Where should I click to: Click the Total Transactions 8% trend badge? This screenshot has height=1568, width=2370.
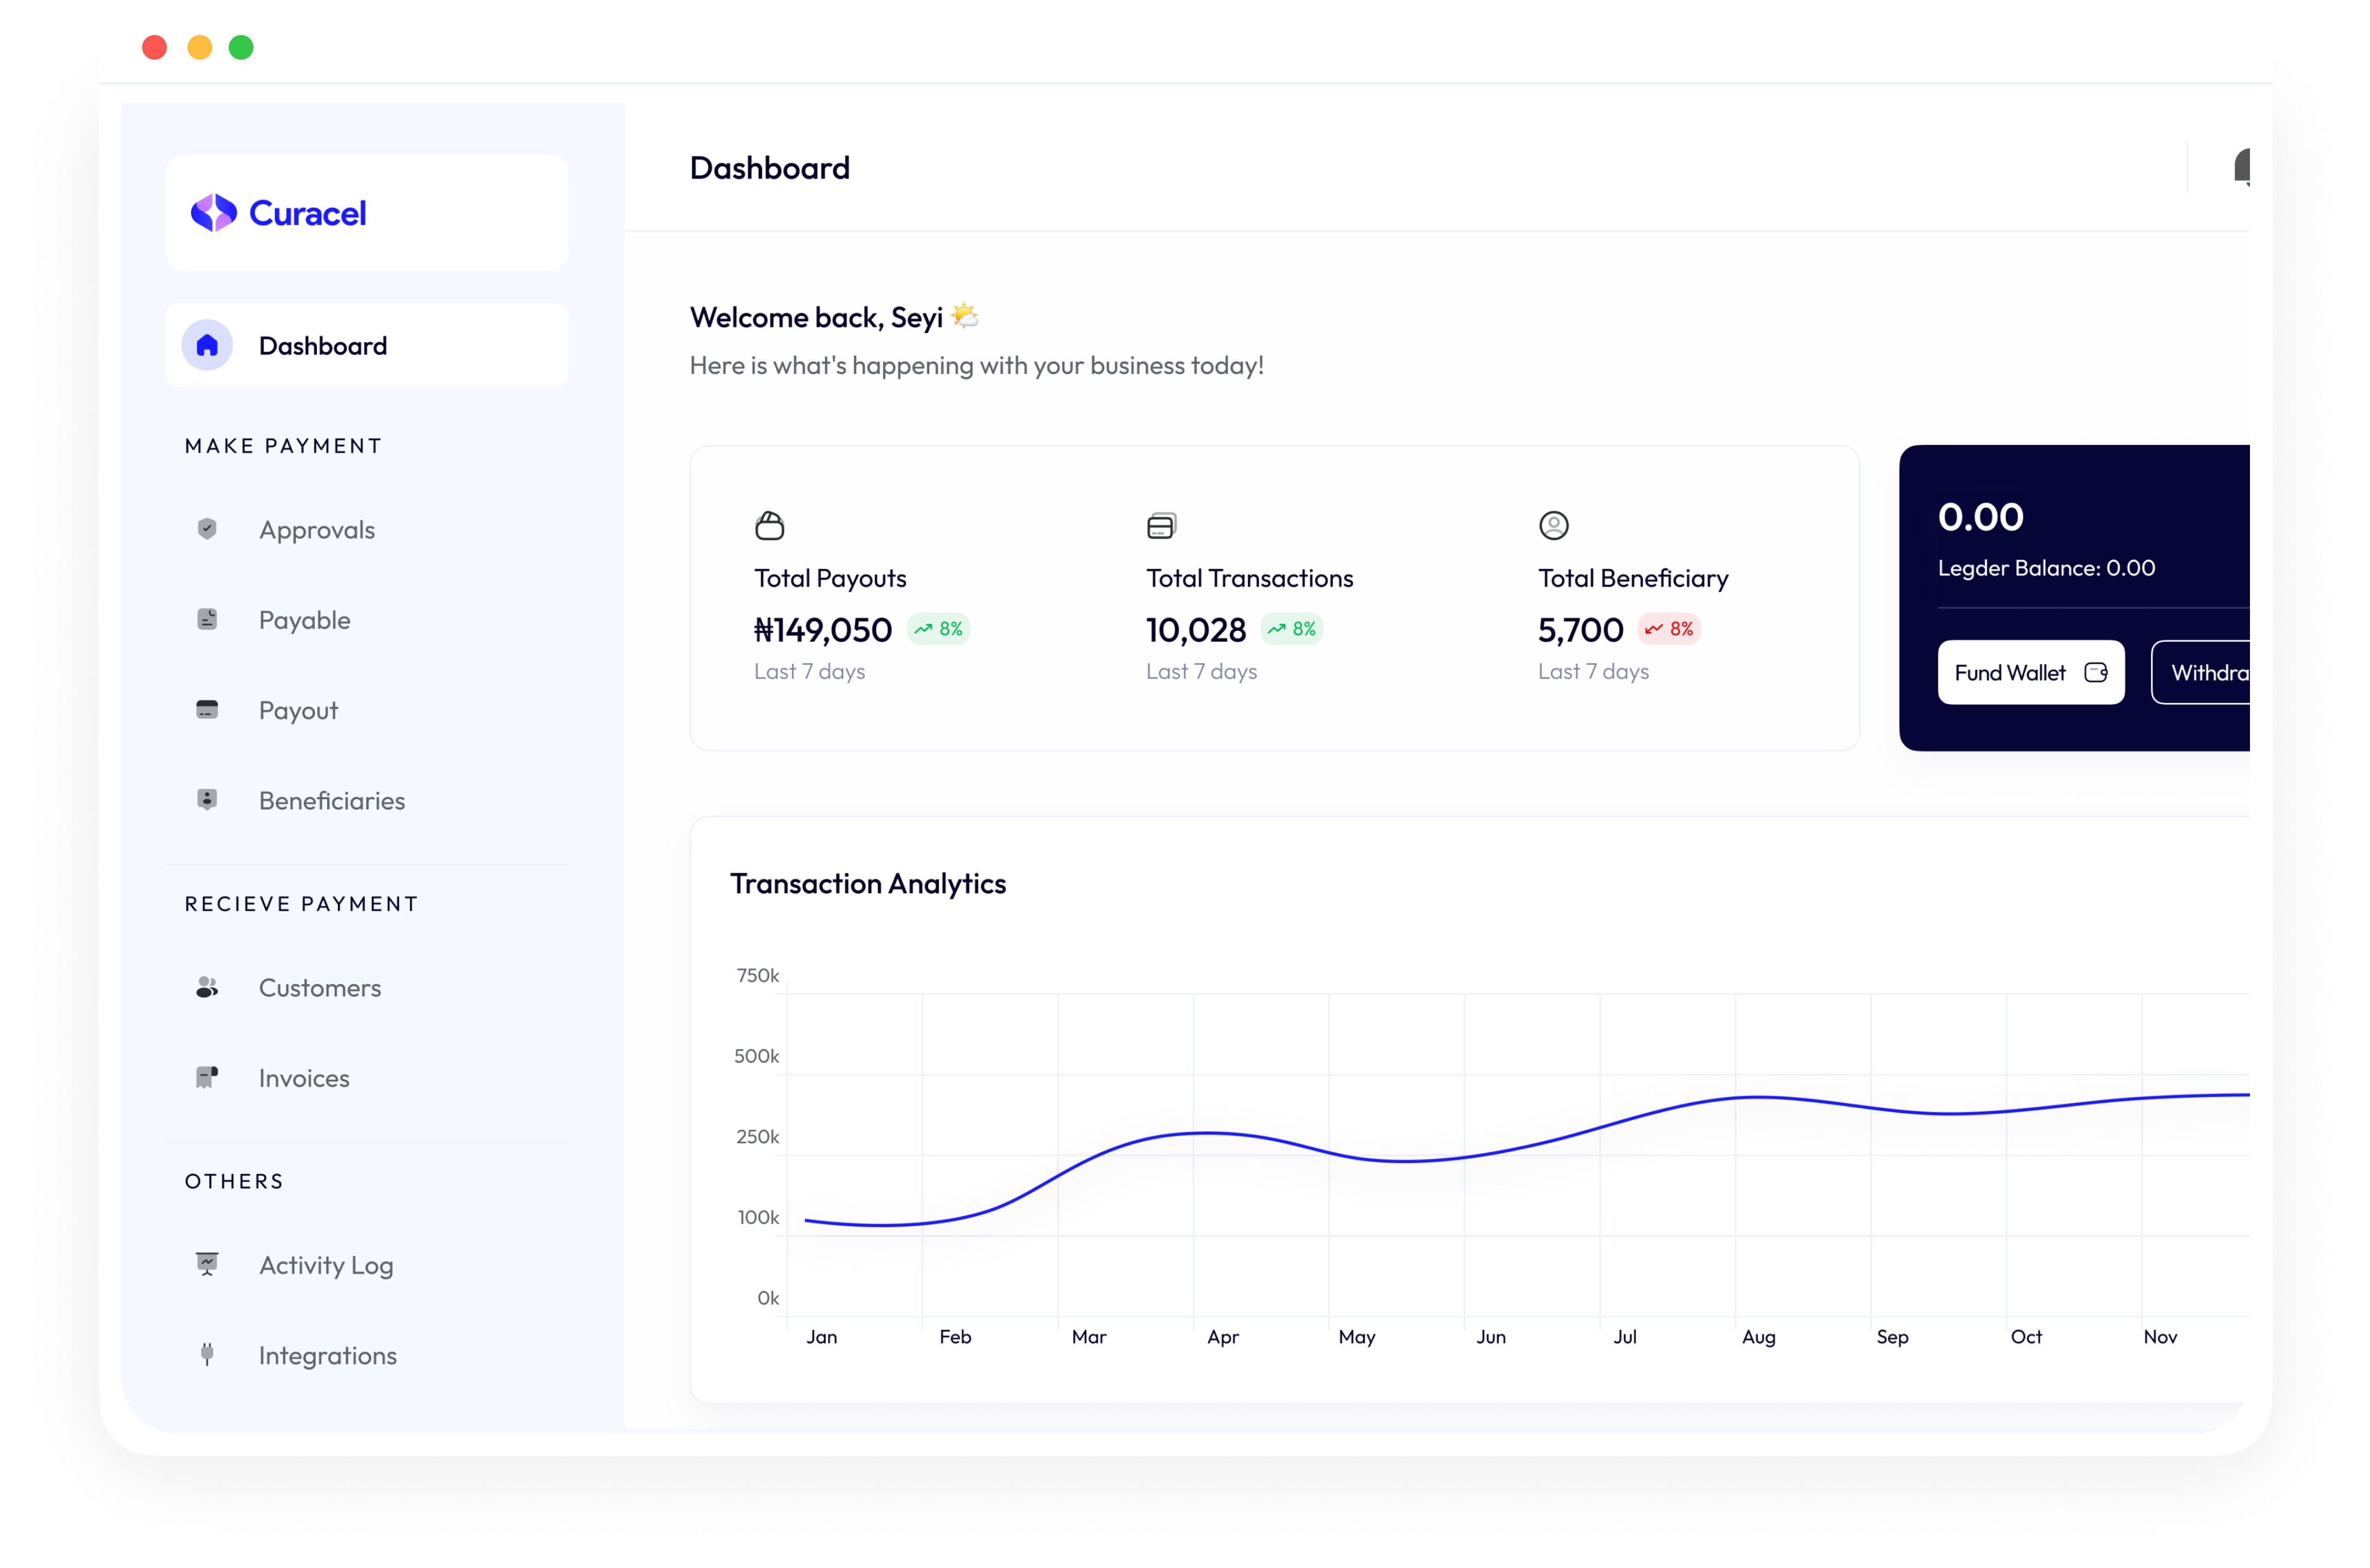click(1292, 629)
